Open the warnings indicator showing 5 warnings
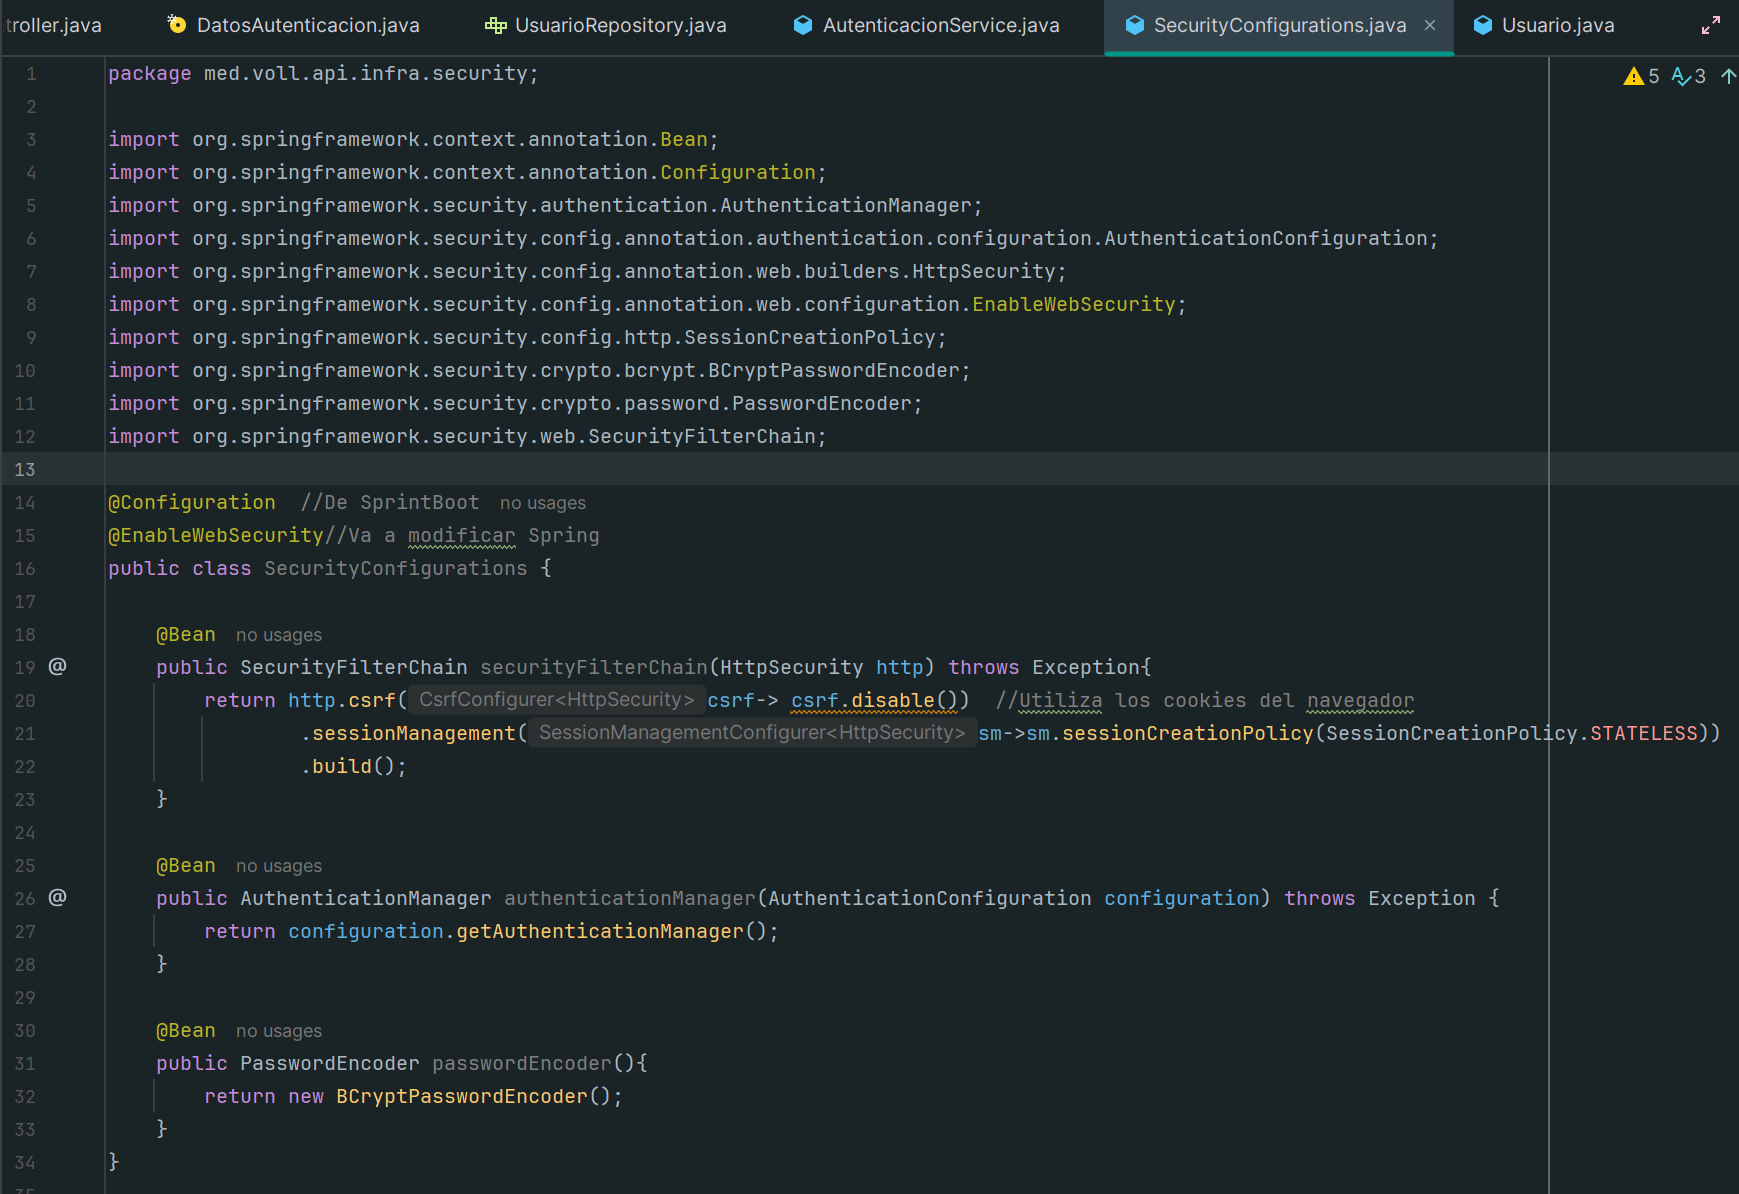Viewport: 1739px width, 1194px height. [x=1641, y=76]
